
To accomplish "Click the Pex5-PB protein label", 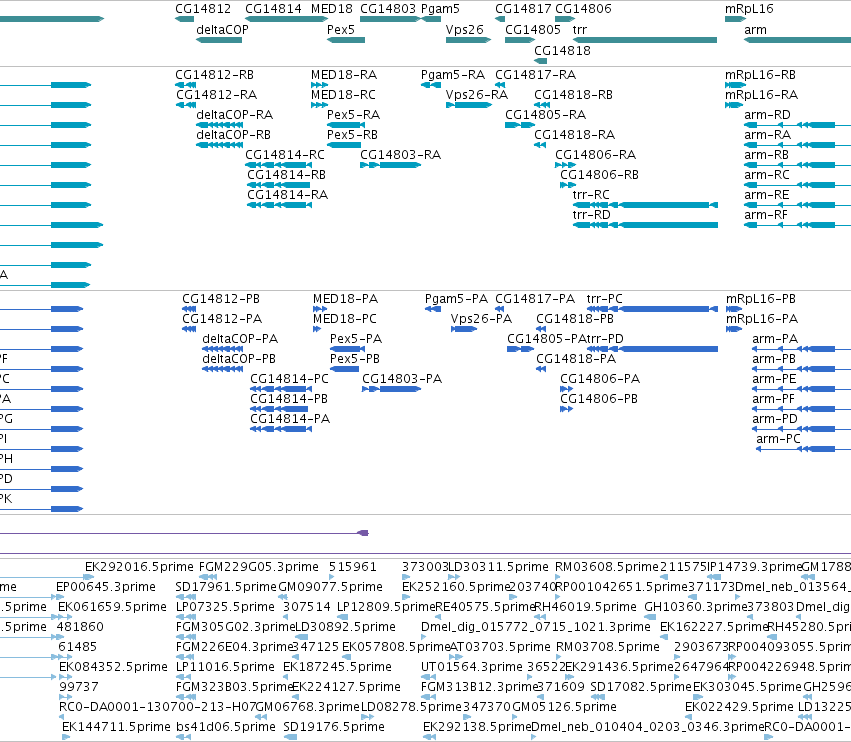I will tap(355, 359).
